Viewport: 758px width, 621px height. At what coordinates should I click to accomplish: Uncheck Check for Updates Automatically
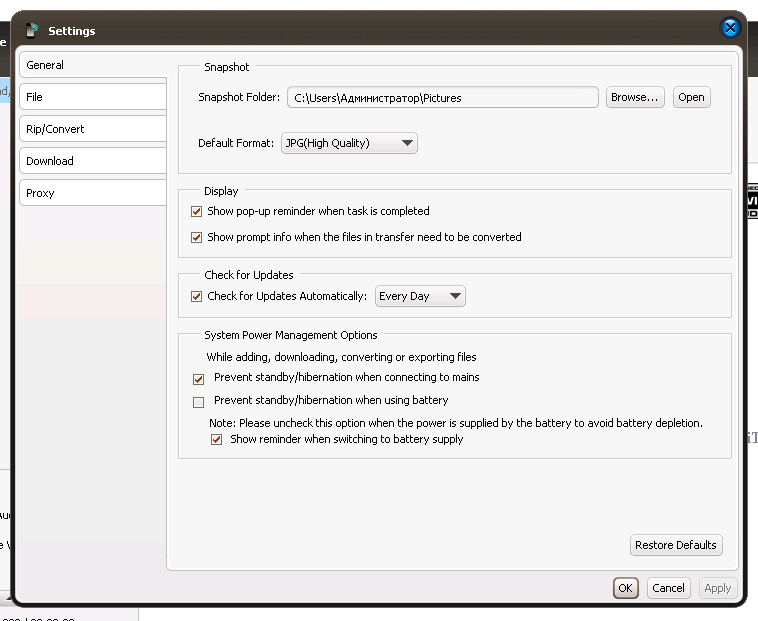196,296
